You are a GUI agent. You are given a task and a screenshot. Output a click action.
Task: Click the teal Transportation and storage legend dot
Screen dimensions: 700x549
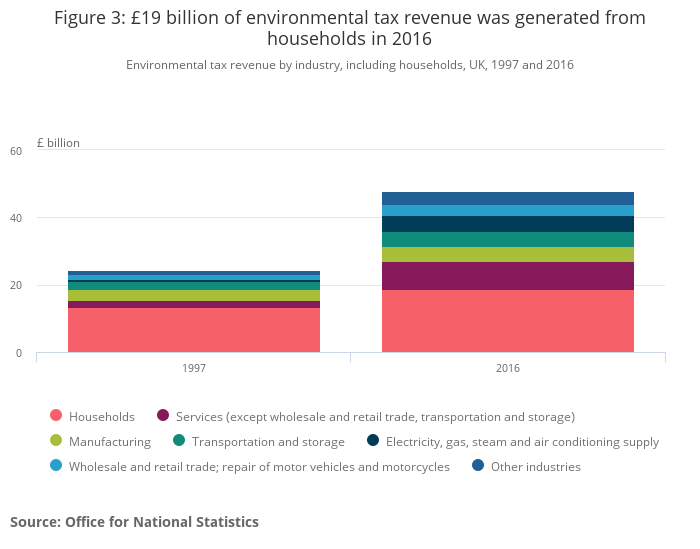[179, 441]
